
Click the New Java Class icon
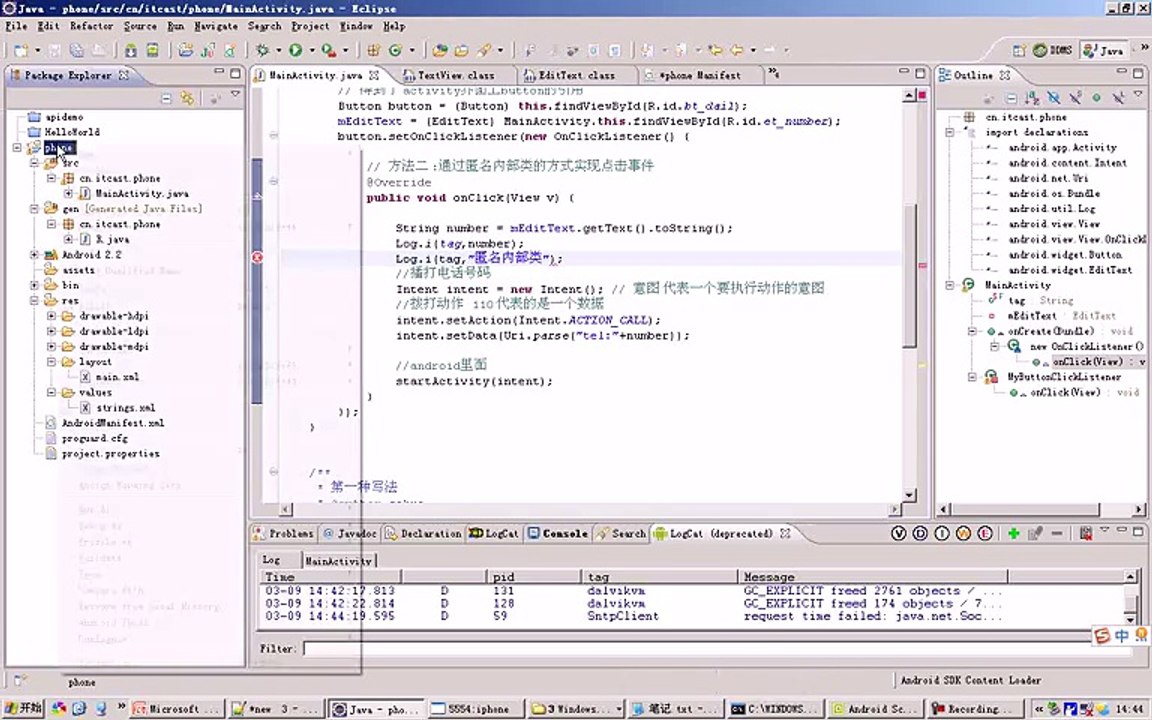(395, 50)
